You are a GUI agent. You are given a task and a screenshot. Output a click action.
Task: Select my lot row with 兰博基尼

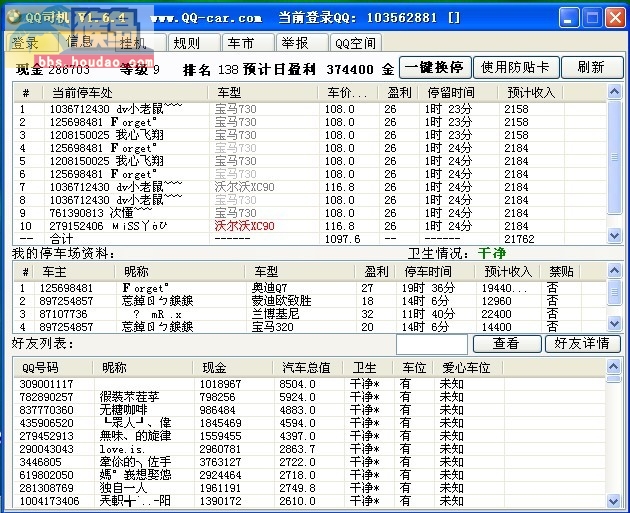(310, 314)
